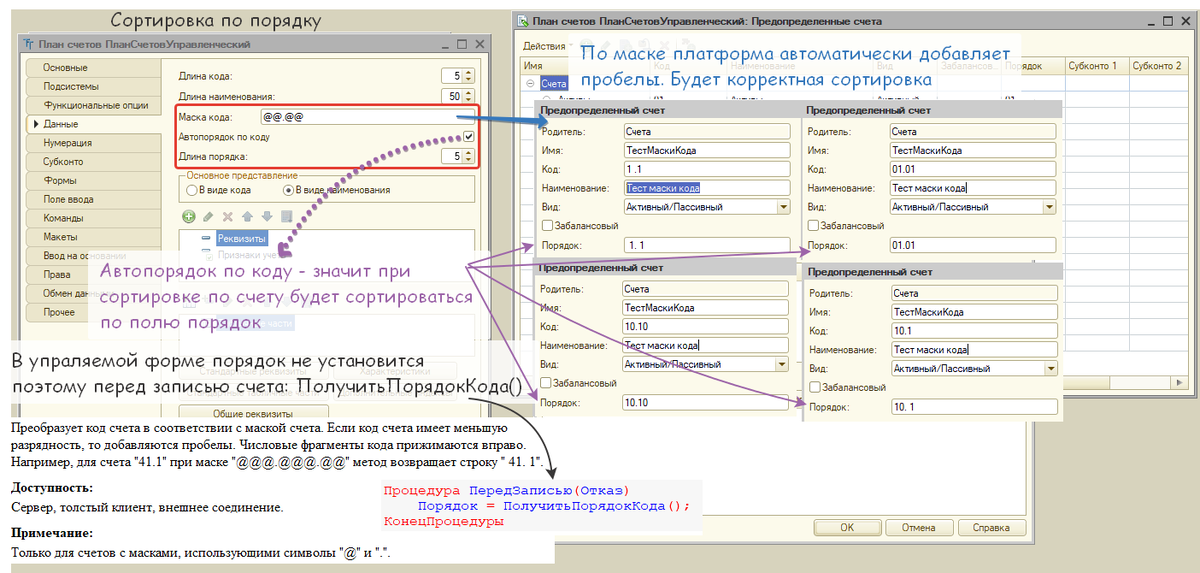Click the move down arrow above Реквизиты

coord(266,216)
